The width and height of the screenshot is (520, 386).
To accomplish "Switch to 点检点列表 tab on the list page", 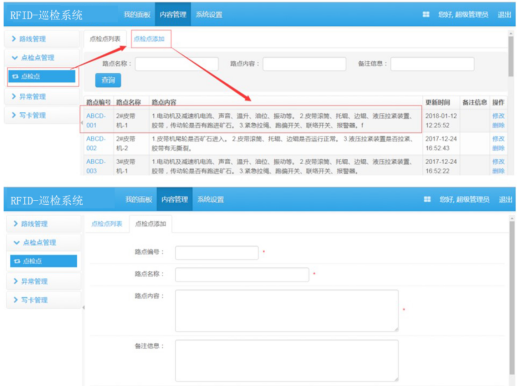I will [105, 39].
